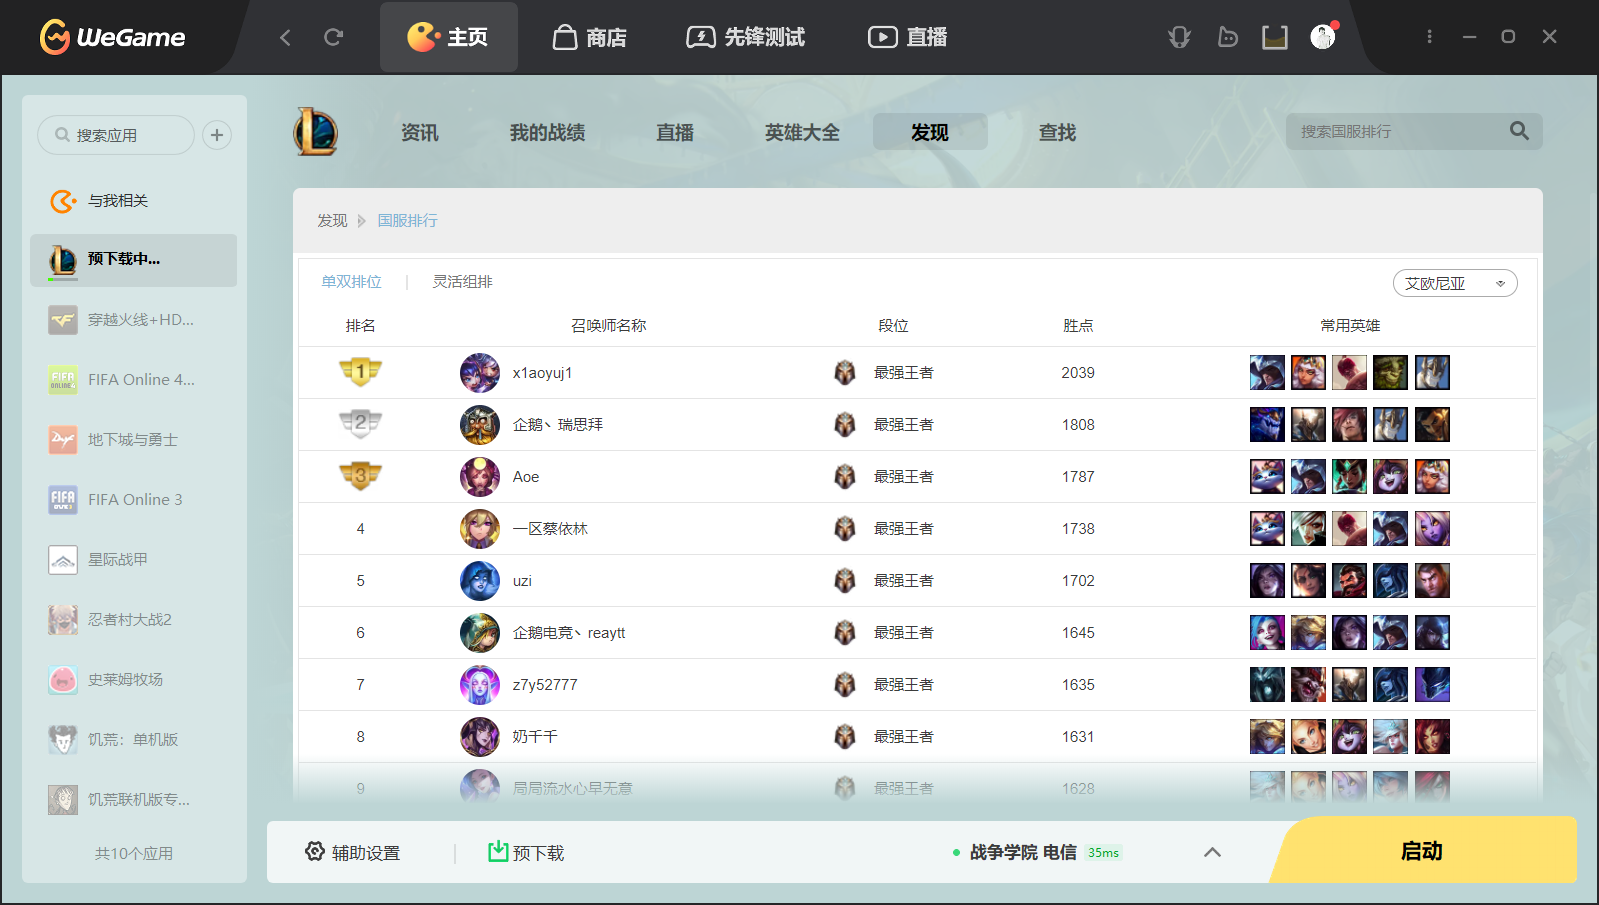This screenshot has height=905, width=1599.
Task: Open the download box icon in the title bar
Action: click(x=1275, y=37)
